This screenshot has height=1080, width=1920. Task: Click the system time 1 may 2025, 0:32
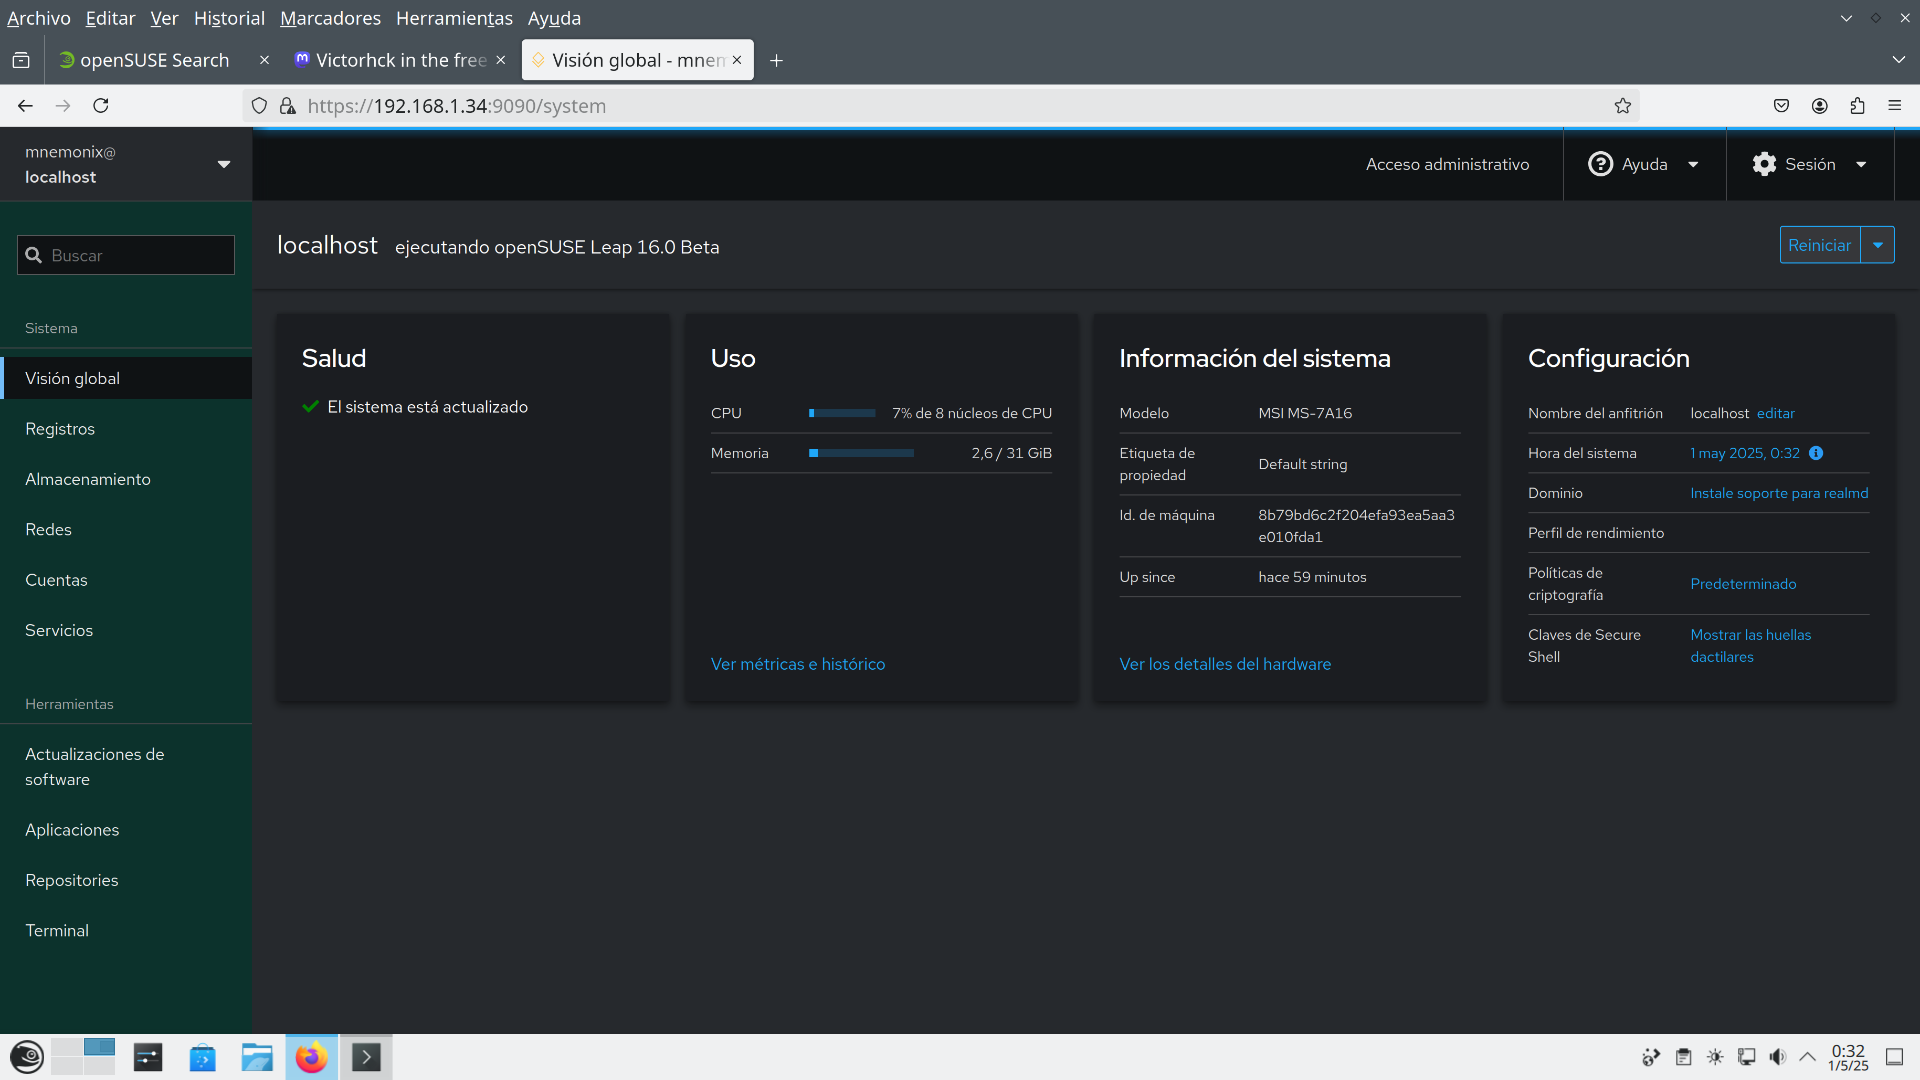coord(1744,453)
